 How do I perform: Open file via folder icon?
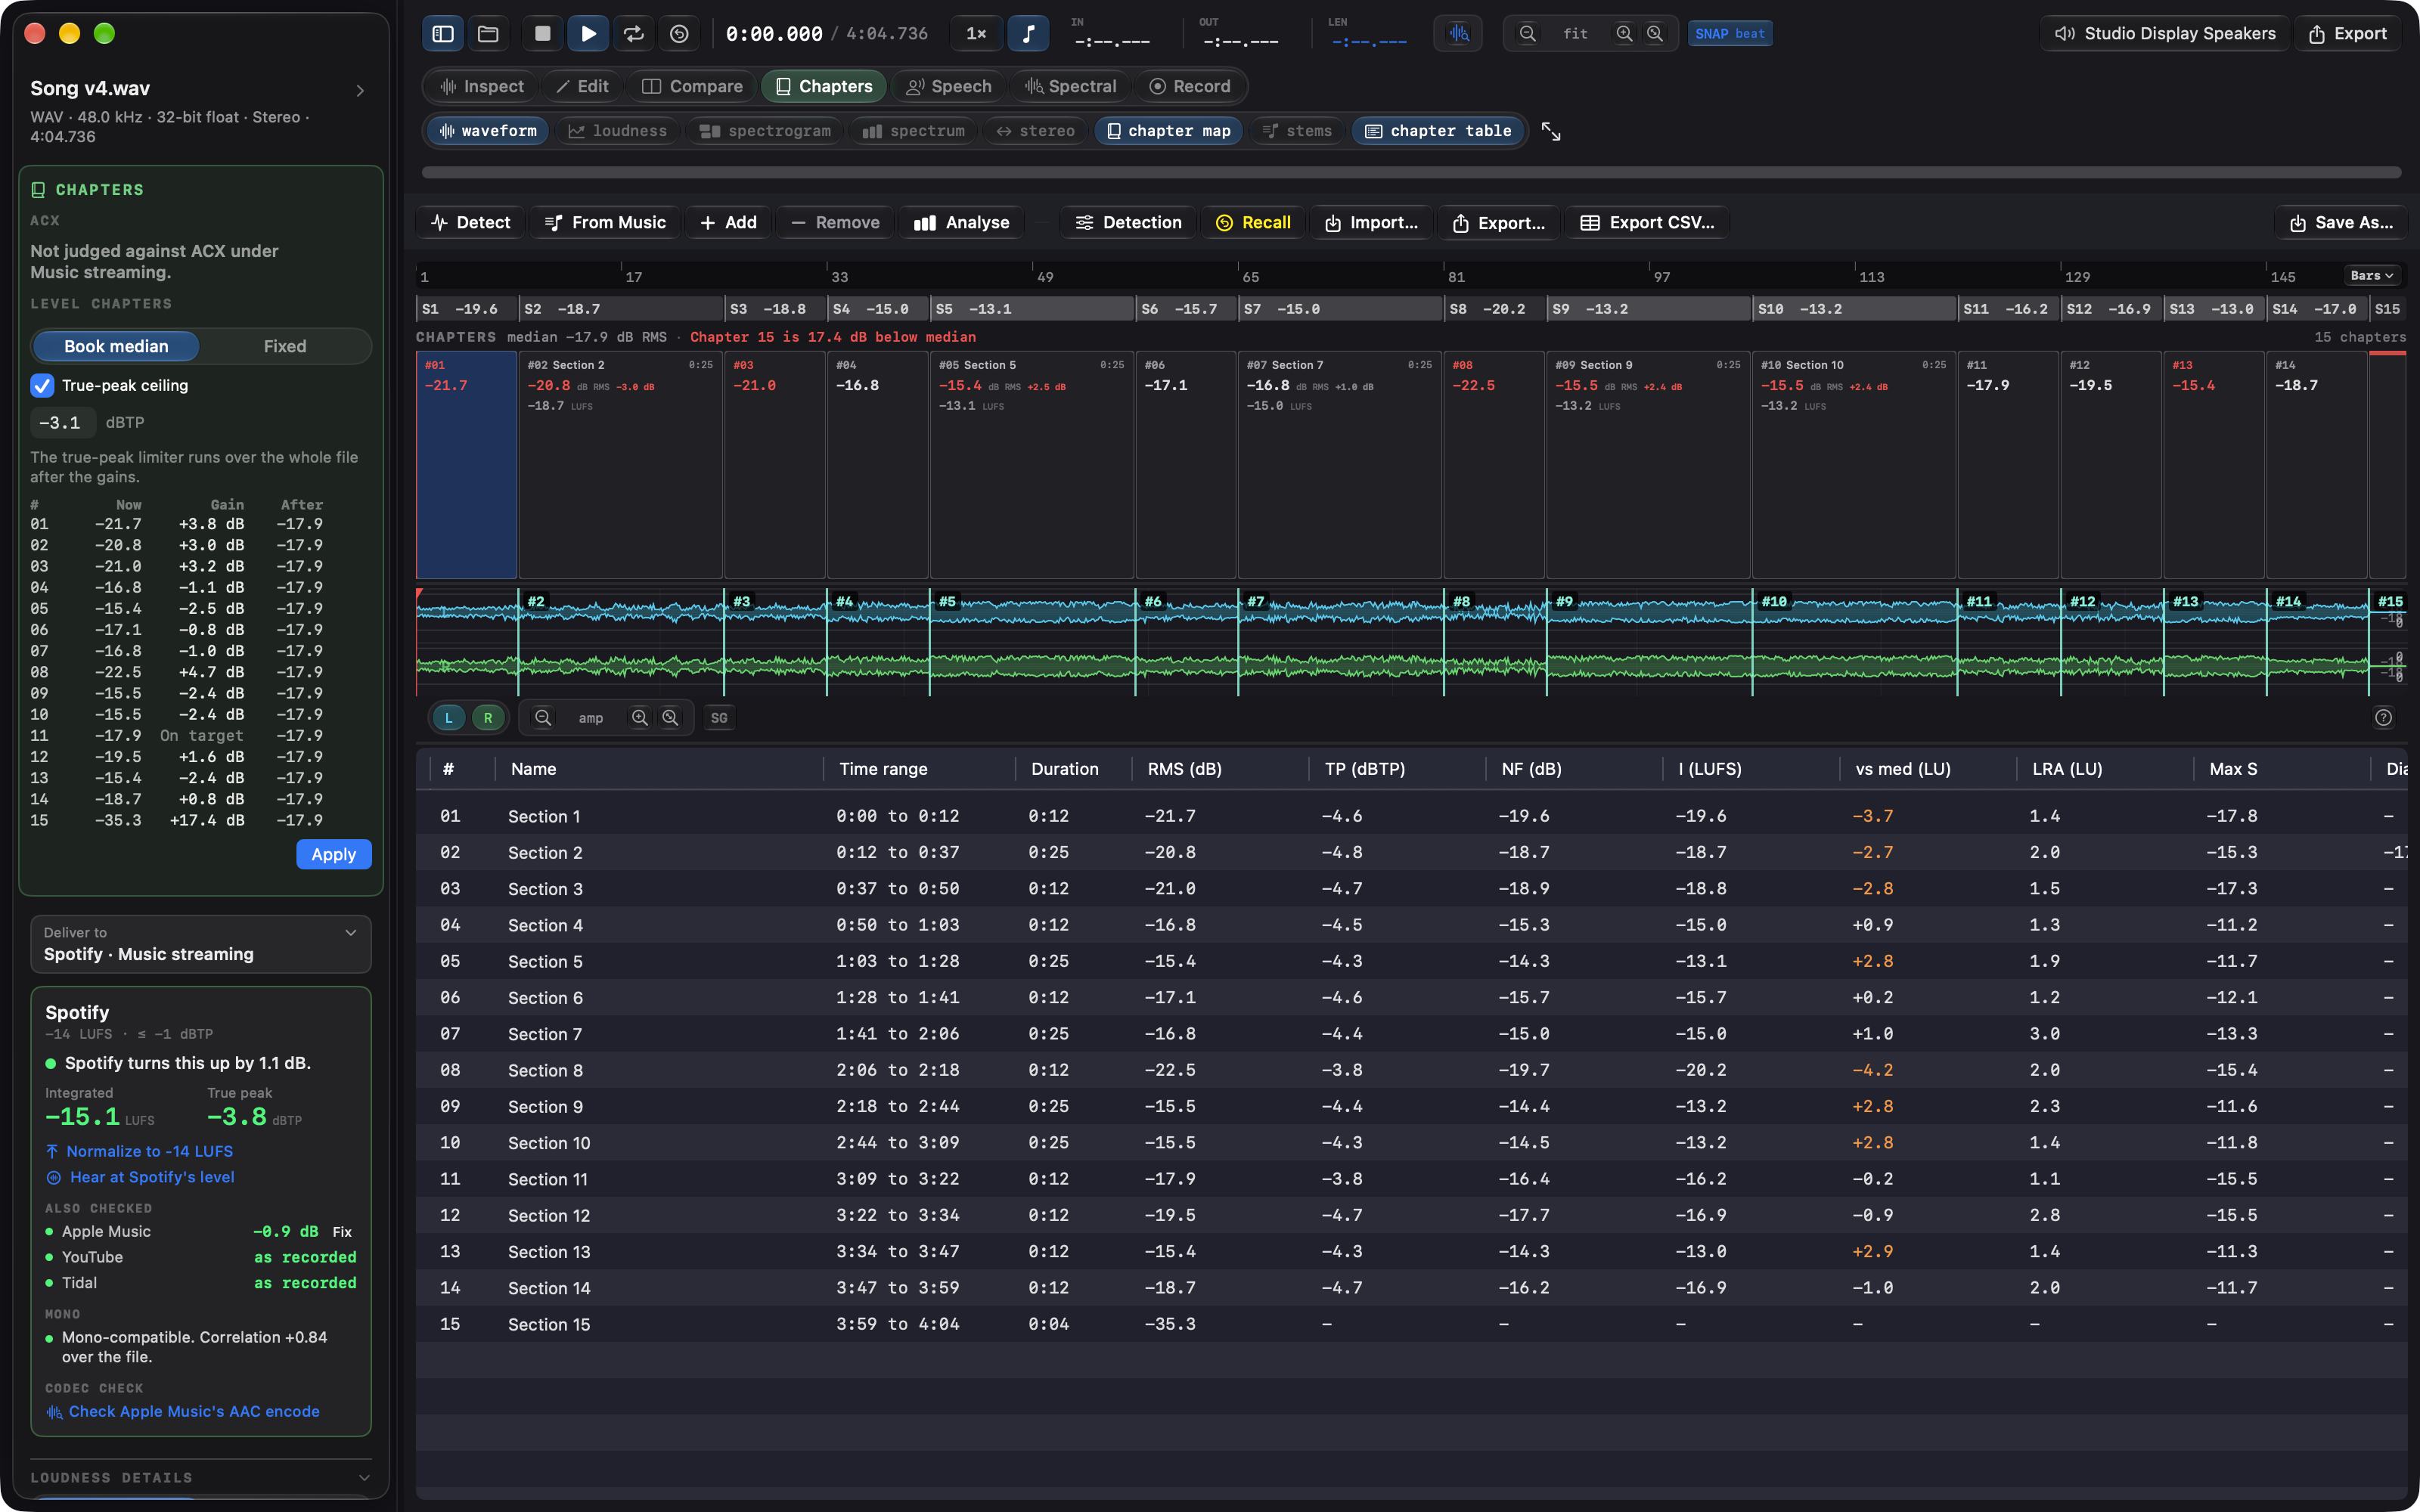coord(488,34)
